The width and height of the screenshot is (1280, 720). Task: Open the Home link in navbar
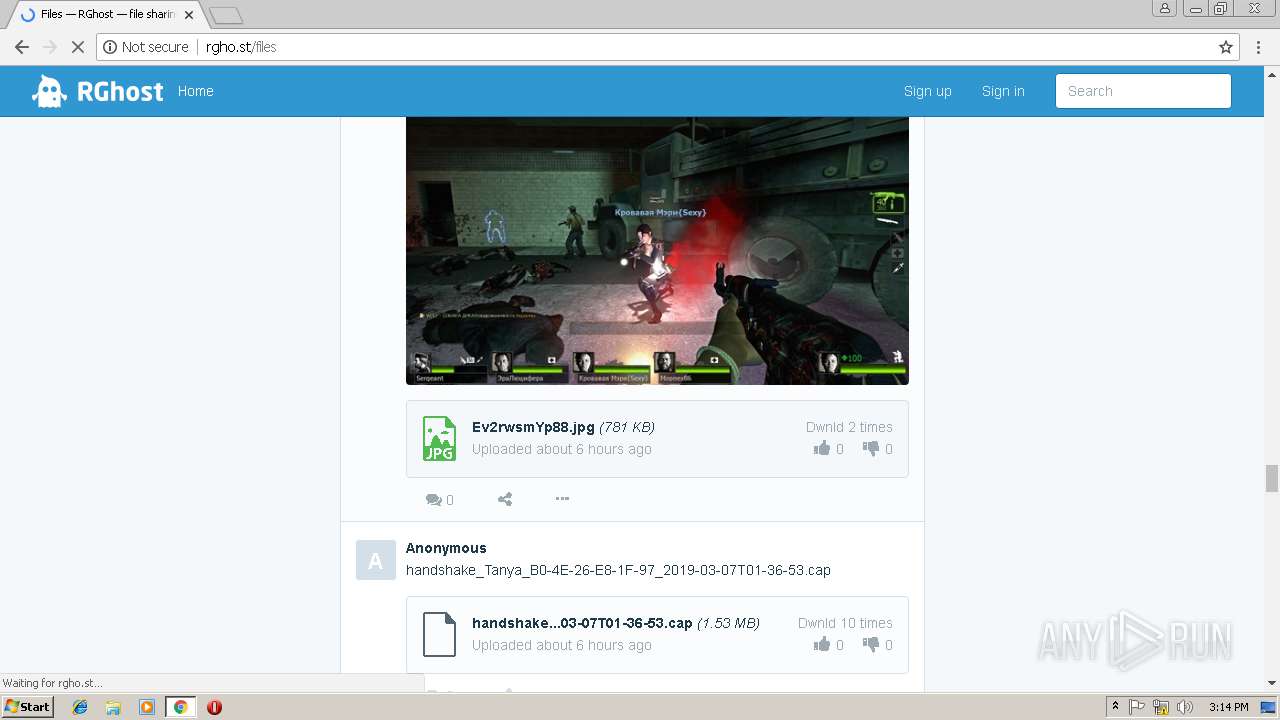[x=195, y=91]
